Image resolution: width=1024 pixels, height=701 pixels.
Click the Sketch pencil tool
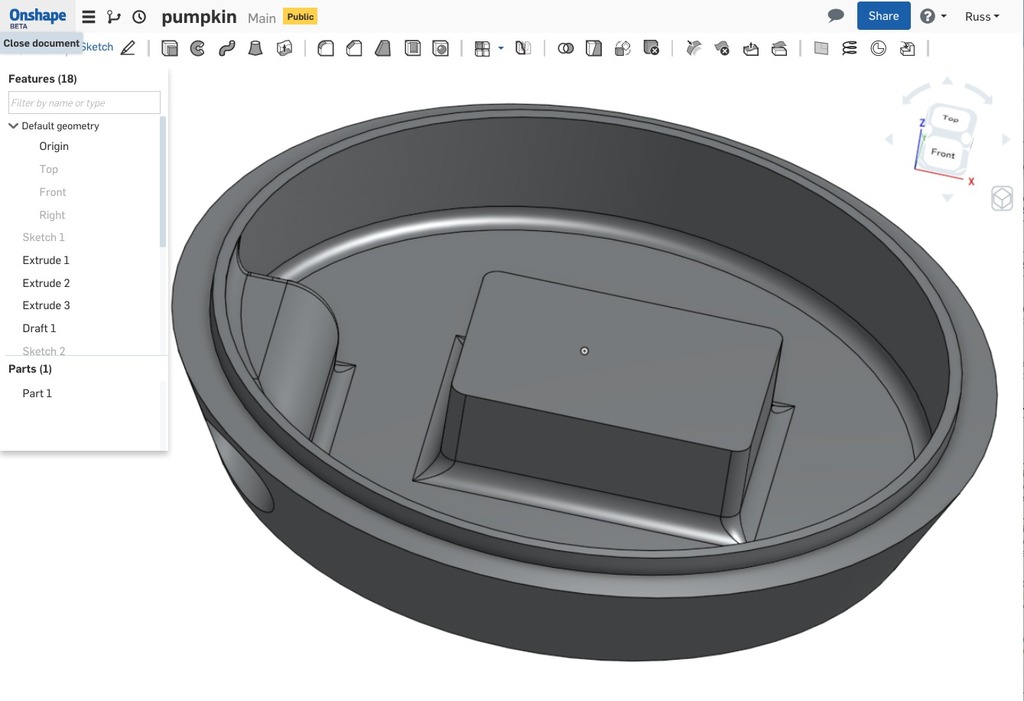click(128, 48)
